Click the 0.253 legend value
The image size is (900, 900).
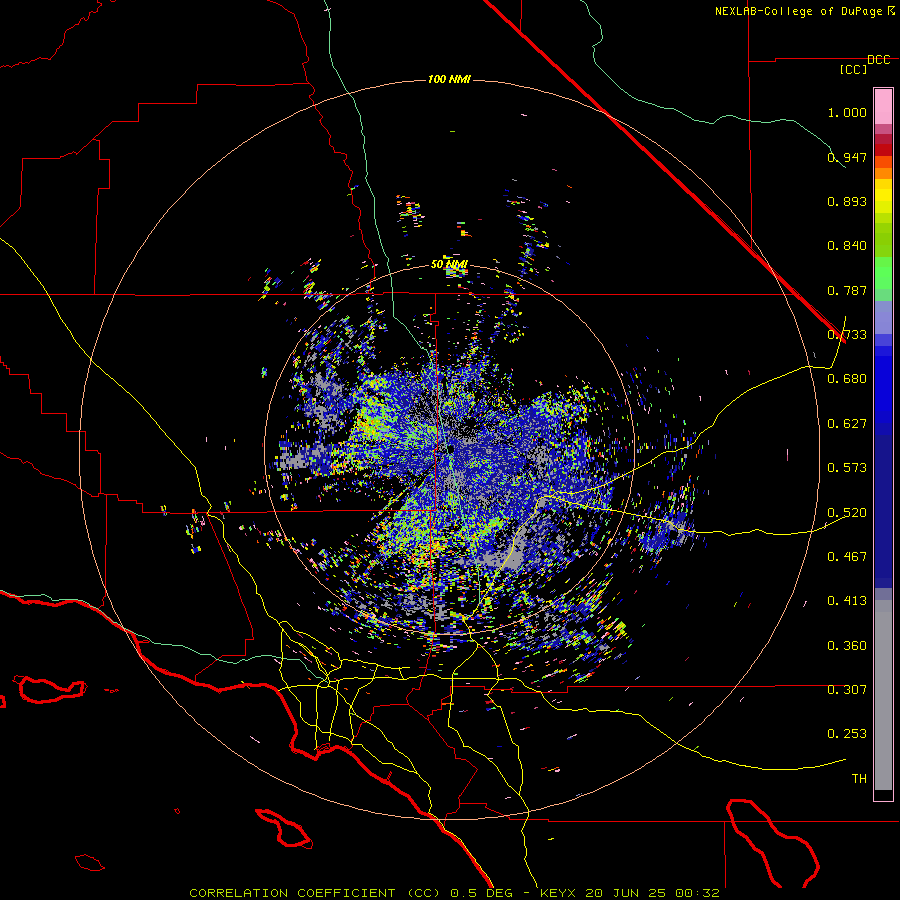coord(847,734)
